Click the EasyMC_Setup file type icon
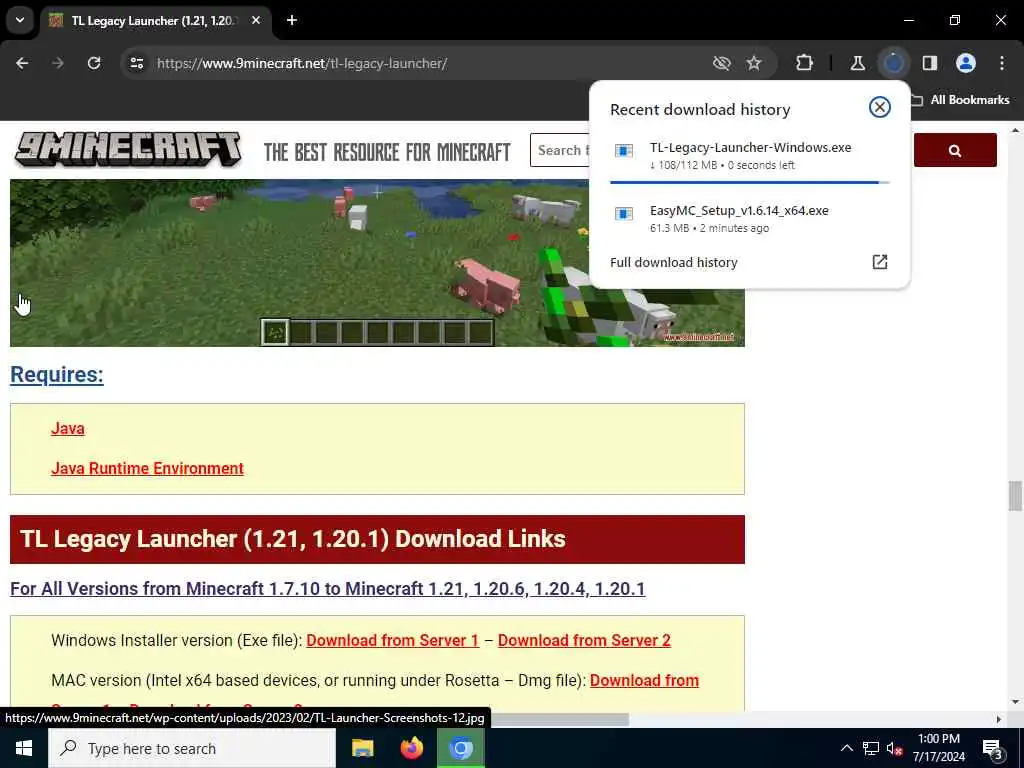Screen dimensions: 1024x768 624,214
